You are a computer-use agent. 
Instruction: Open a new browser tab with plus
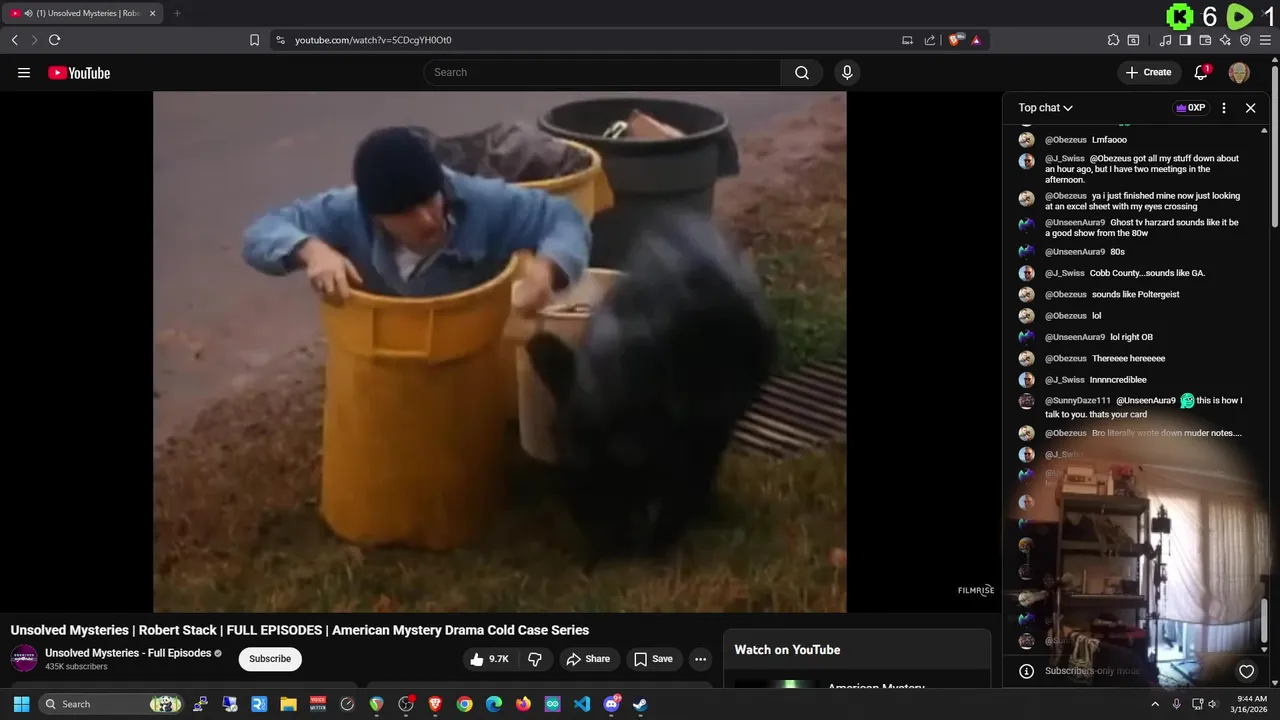[x=177, y=13]
